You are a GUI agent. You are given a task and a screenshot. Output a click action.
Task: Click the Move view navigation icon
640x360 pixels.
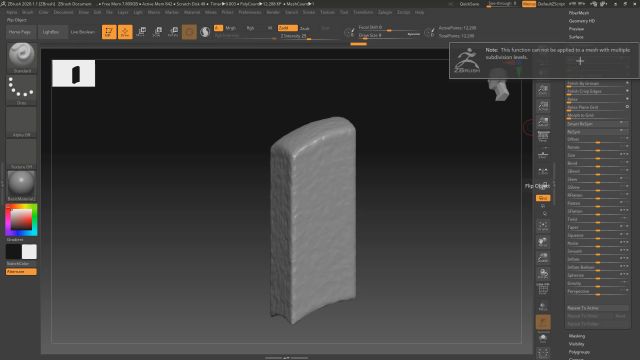[543, 242]
